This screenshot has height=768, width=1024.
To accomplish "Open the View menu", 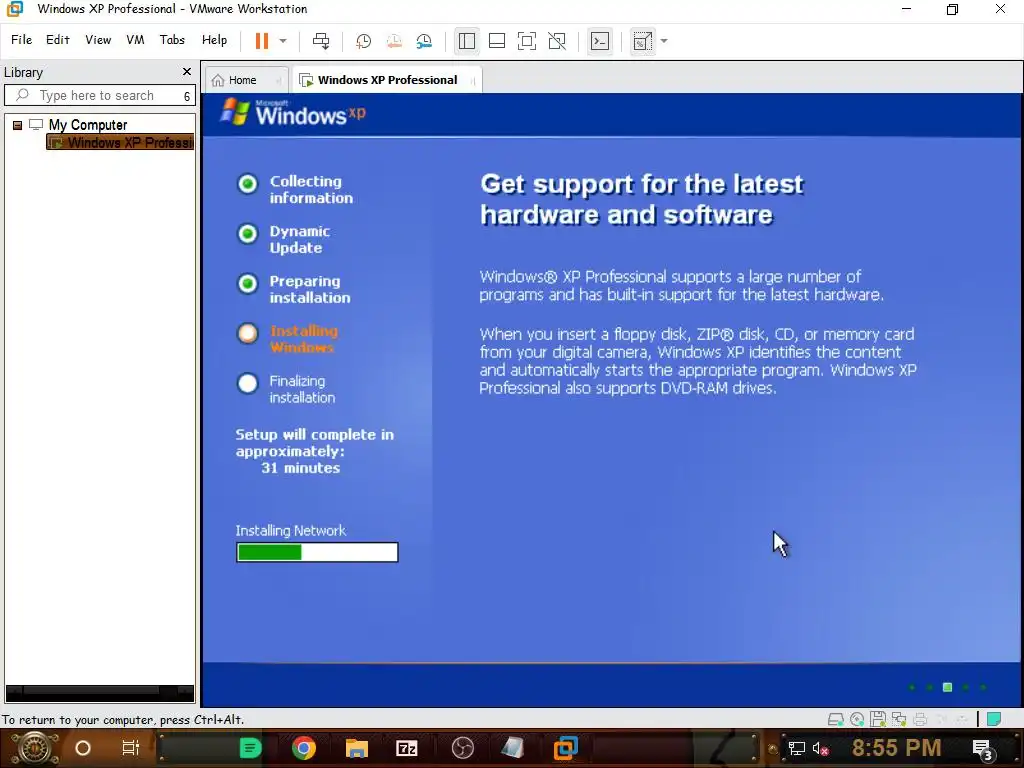I will 98,40.
